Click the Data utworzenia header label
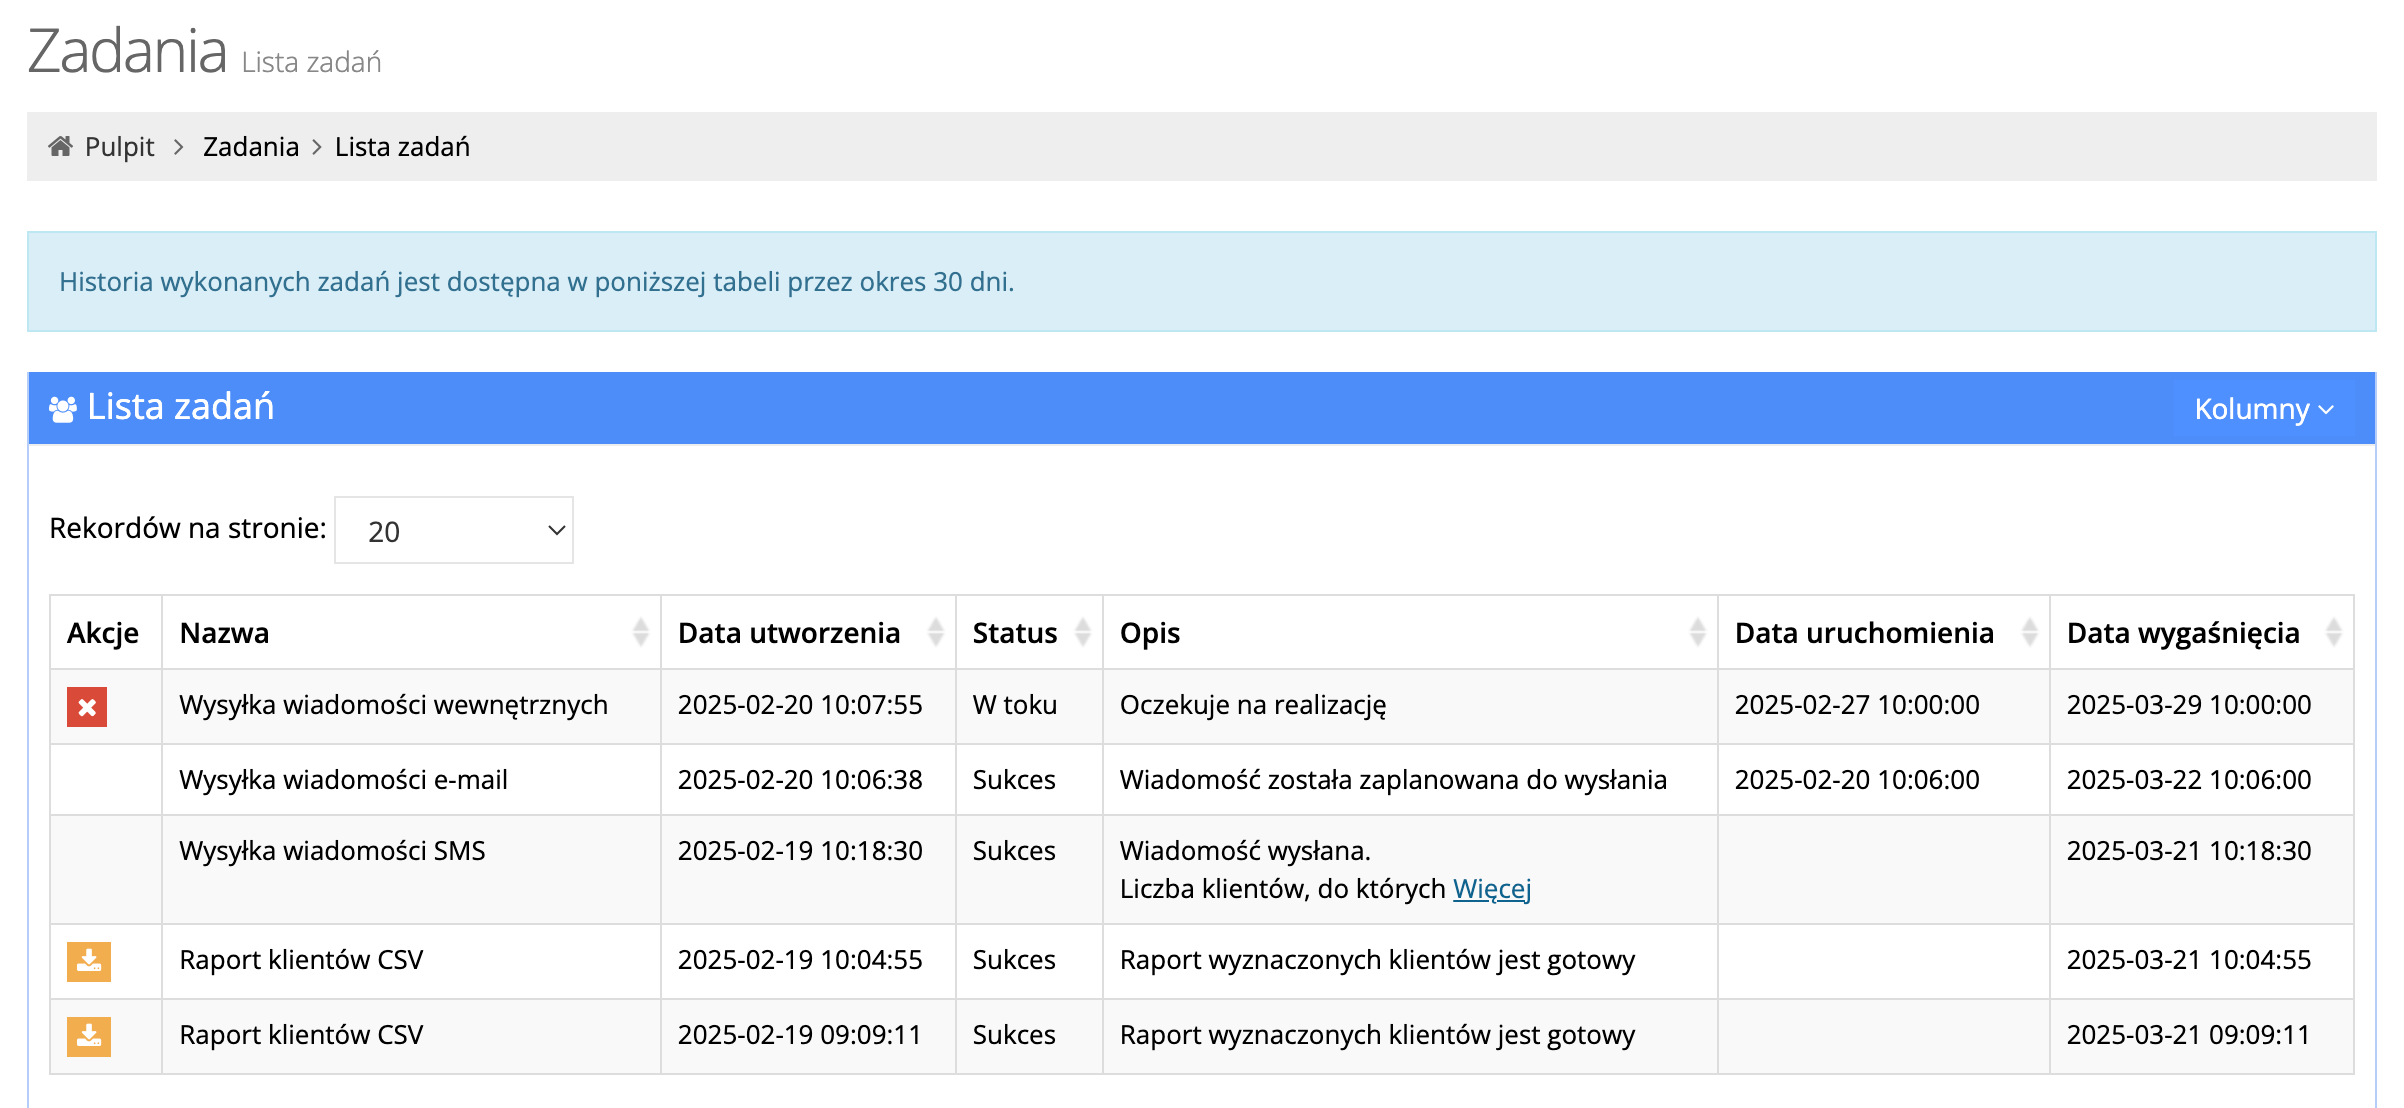The height and width of the screenshot is (1108, 2404). click(789, 633)
